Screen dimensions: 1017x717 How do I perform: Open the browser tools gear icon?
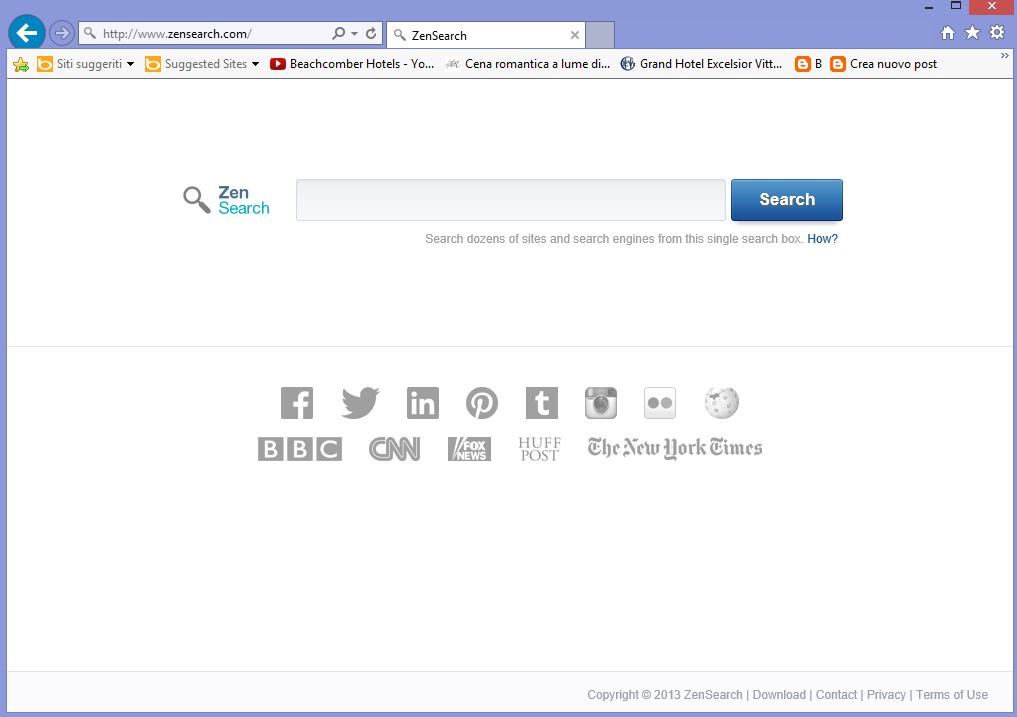click(x=997, y=32)
